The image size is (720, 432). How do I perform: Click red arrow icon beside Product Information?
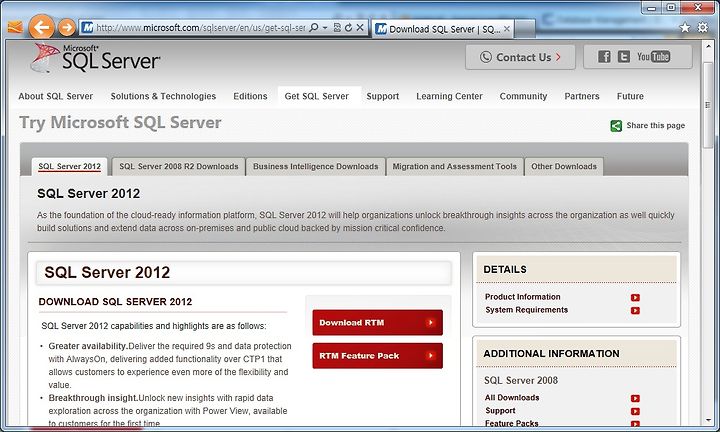coord(635,297)
